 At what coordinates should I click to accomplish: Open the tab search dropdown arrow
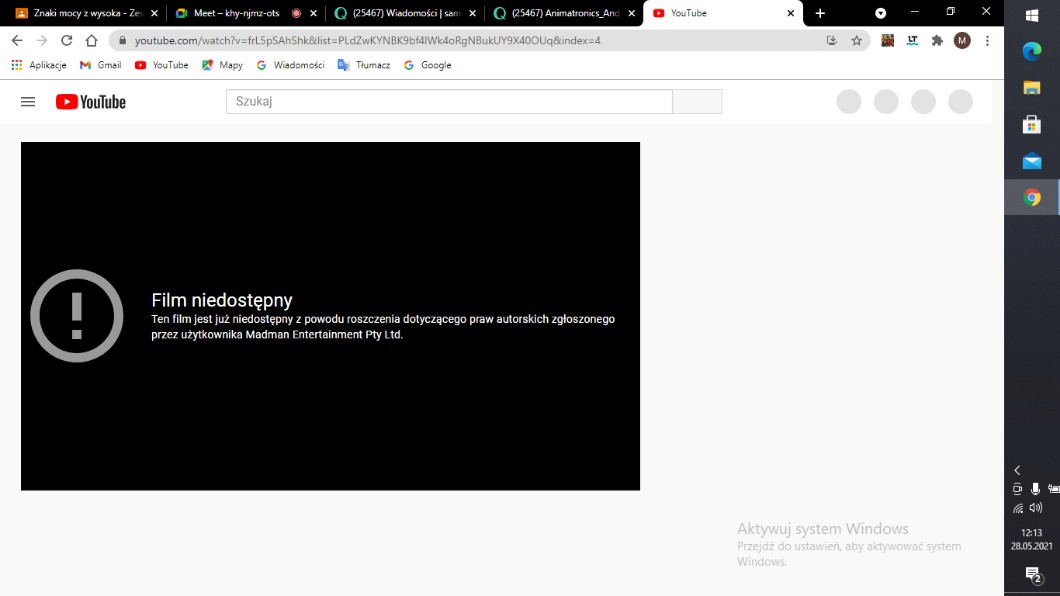click(880, 13)
